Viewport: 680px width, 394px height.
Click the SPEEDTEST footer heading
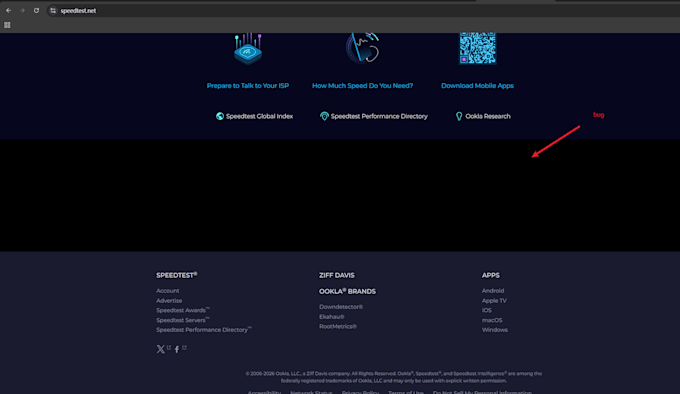177,275
